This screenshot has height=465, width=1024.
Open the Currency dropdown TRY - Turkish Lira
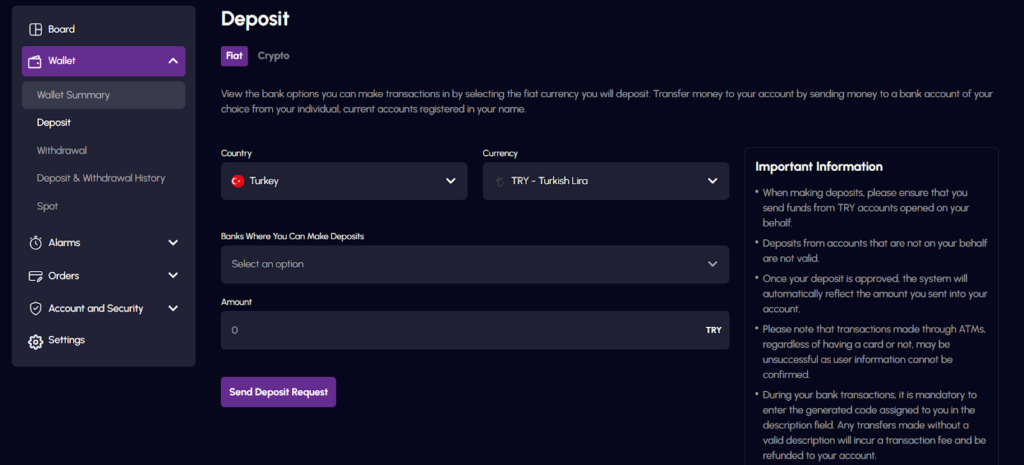[606, 181]
